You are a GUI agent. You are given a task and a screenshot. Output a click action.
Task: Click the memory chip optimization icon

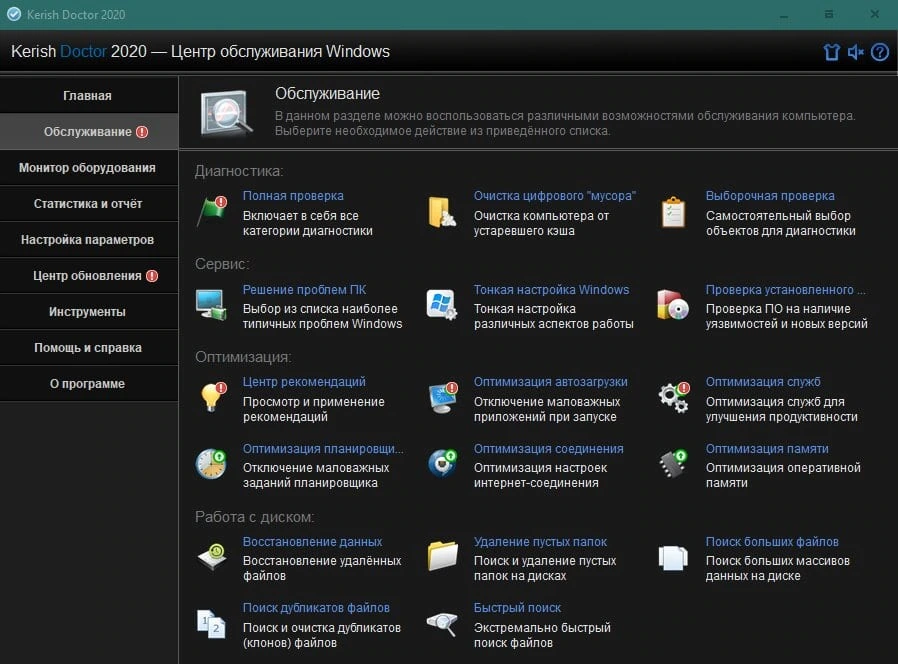tap(673, 464)
